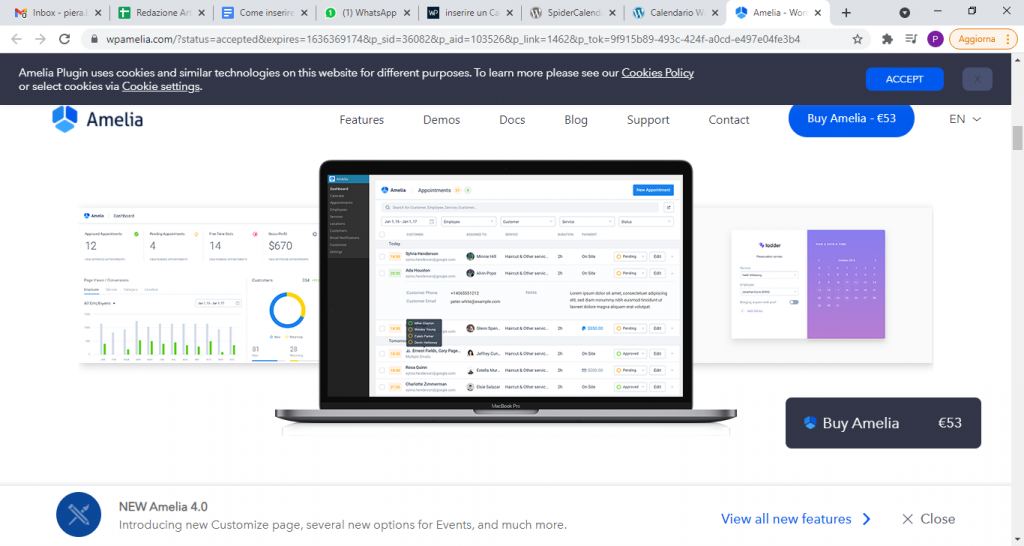Switch to the Redazione Art tab
Screen dimensions: 1024x546
point(161,12)
